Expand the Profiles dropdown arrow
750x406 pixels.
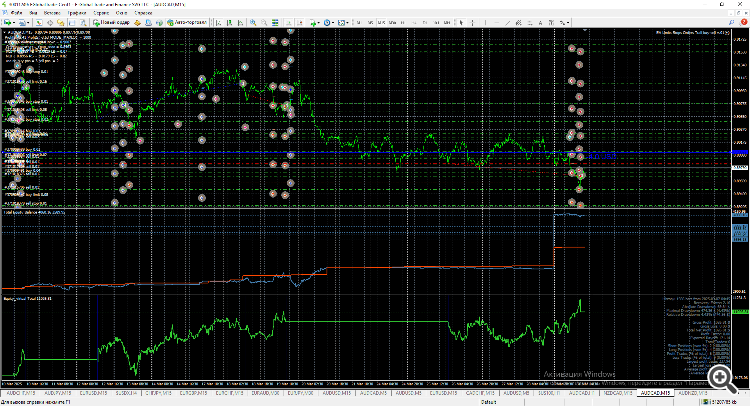28,22
